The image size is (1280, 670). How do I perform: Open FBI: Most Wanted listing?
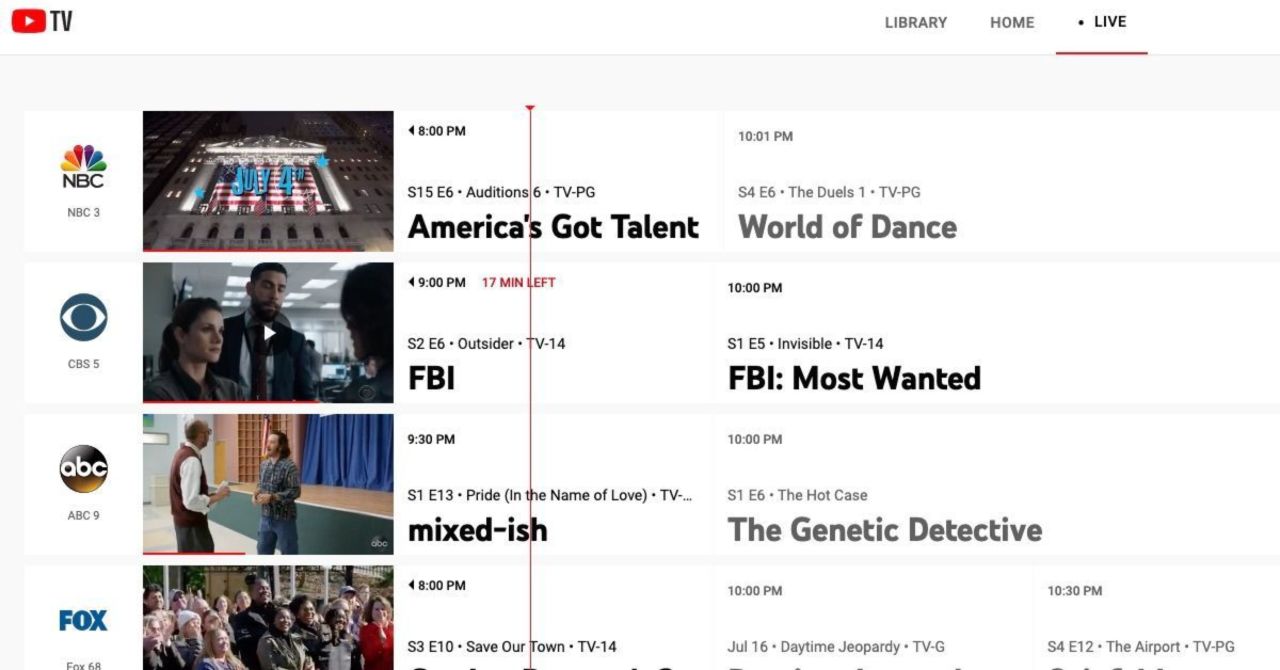(854, 378)
